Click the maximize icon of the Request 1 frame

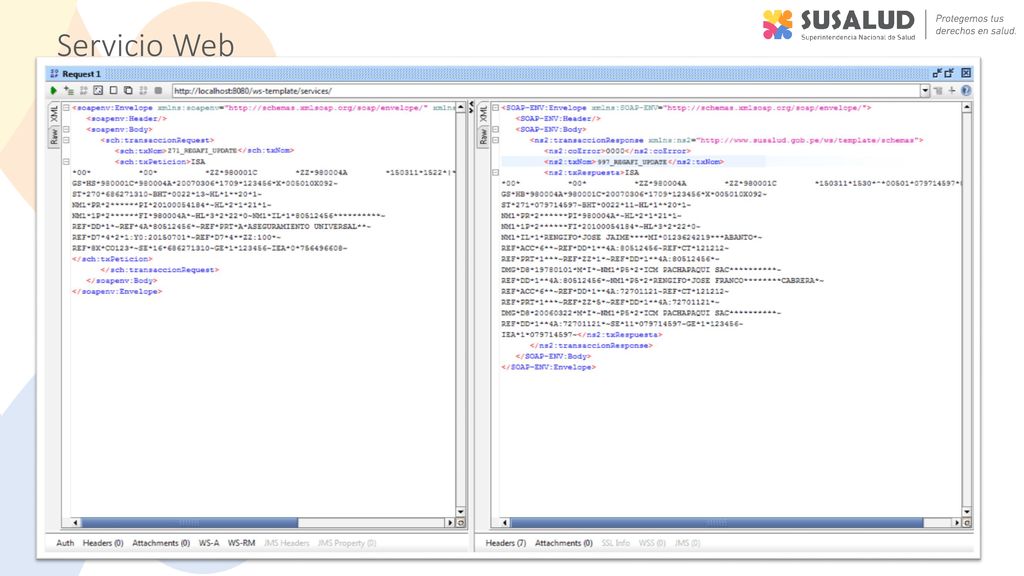pos(950,73)
